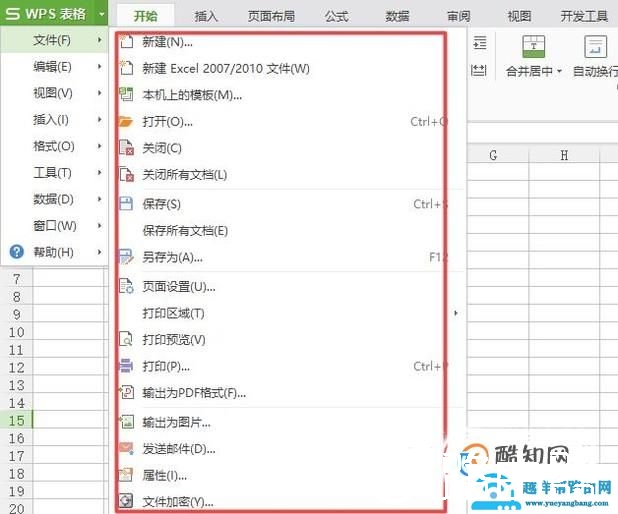Switch to the 公式 ribbon tab
Screen dimensions: 618x514
[337, 16]
